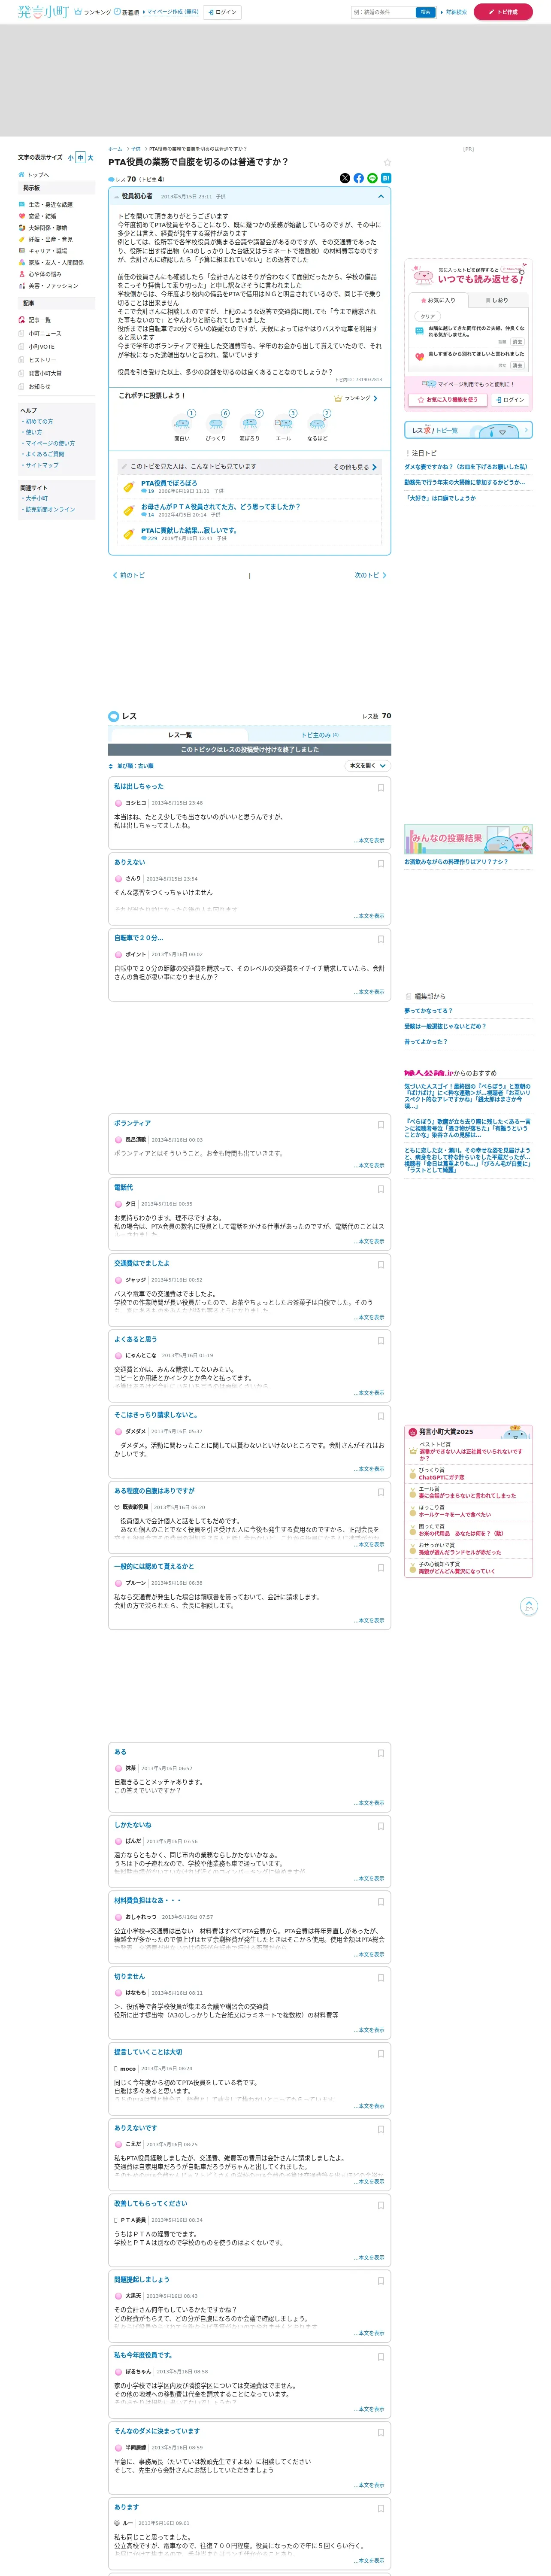The height and width of the screenshot is (2576, 551).
Task: Bookmark the reply 自転車で２０分...
Action: 381,939
